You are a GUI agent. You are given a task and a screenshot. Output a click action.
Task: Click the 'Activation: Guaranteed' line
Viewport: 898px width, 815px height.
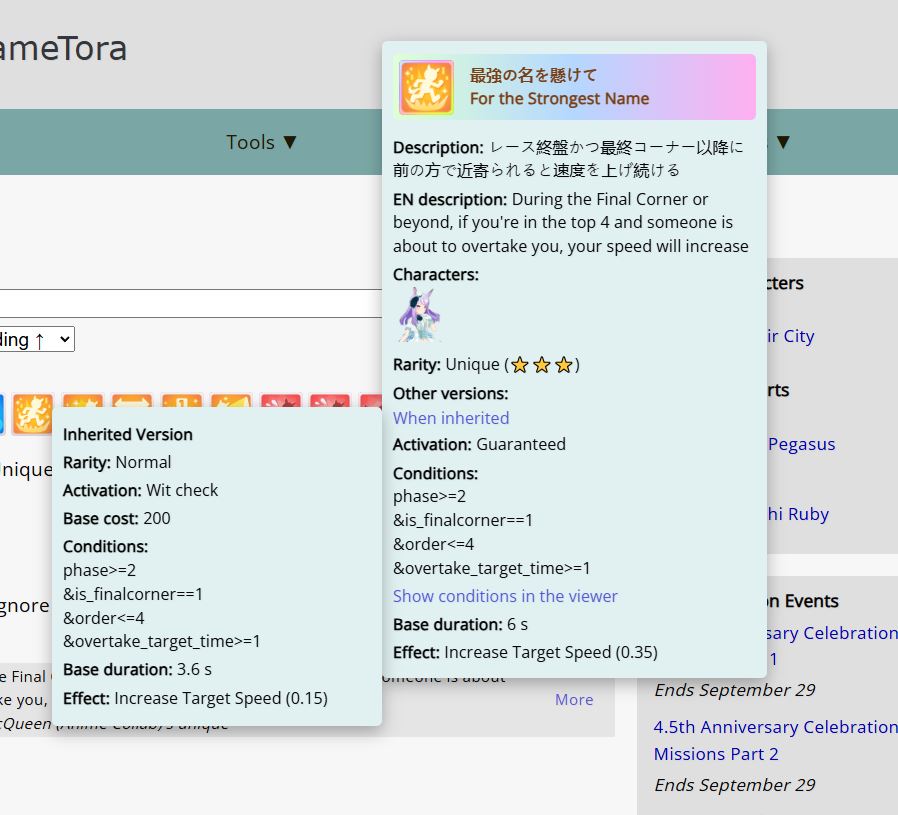(x=479, y=444)
